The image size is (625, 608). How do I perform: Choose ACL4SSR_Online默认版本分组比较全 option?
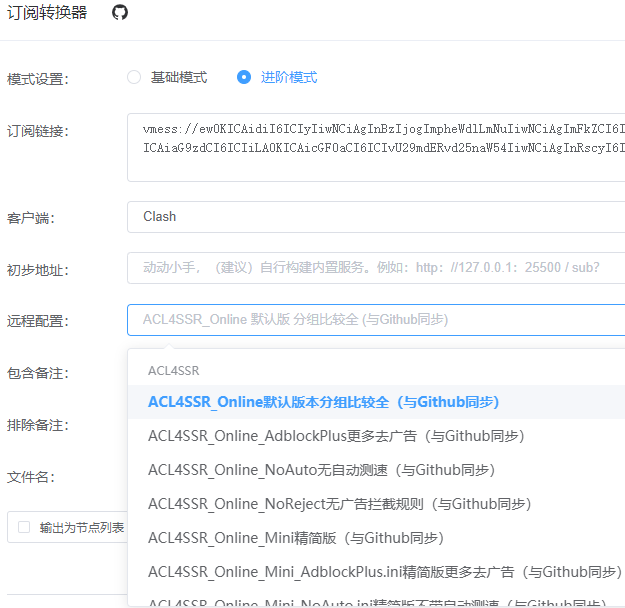point(376,402)
